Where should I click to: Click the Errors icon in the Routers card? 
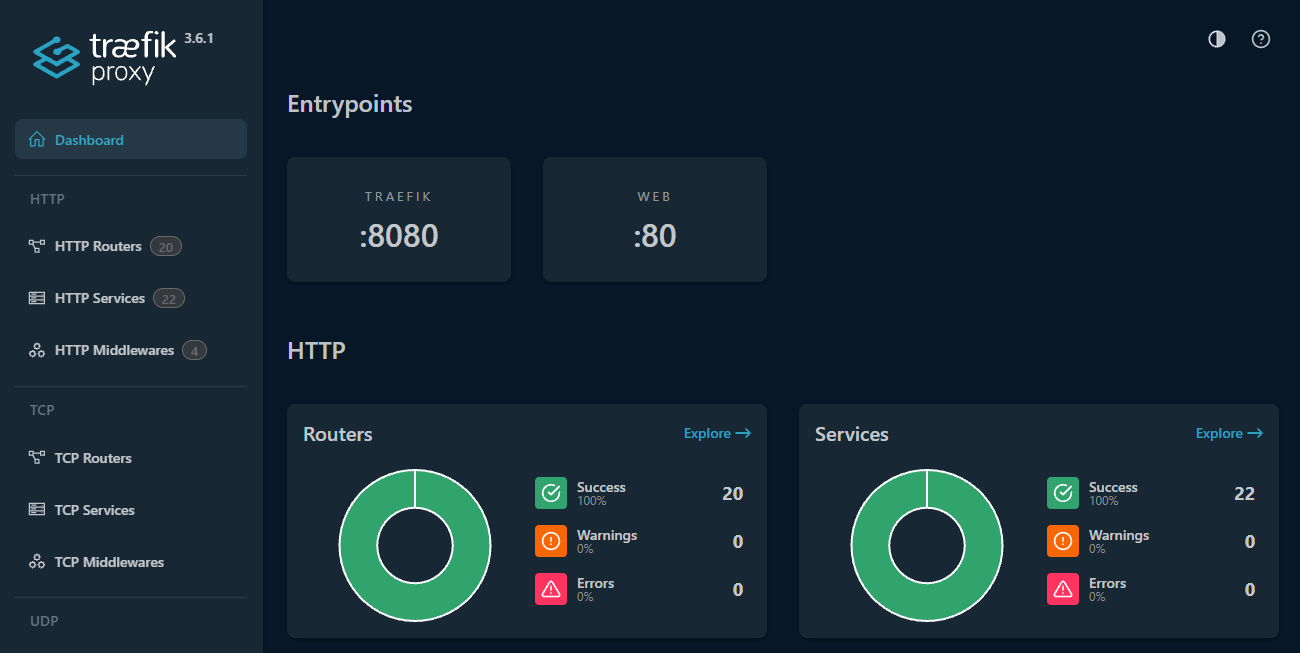coord(551,589)
